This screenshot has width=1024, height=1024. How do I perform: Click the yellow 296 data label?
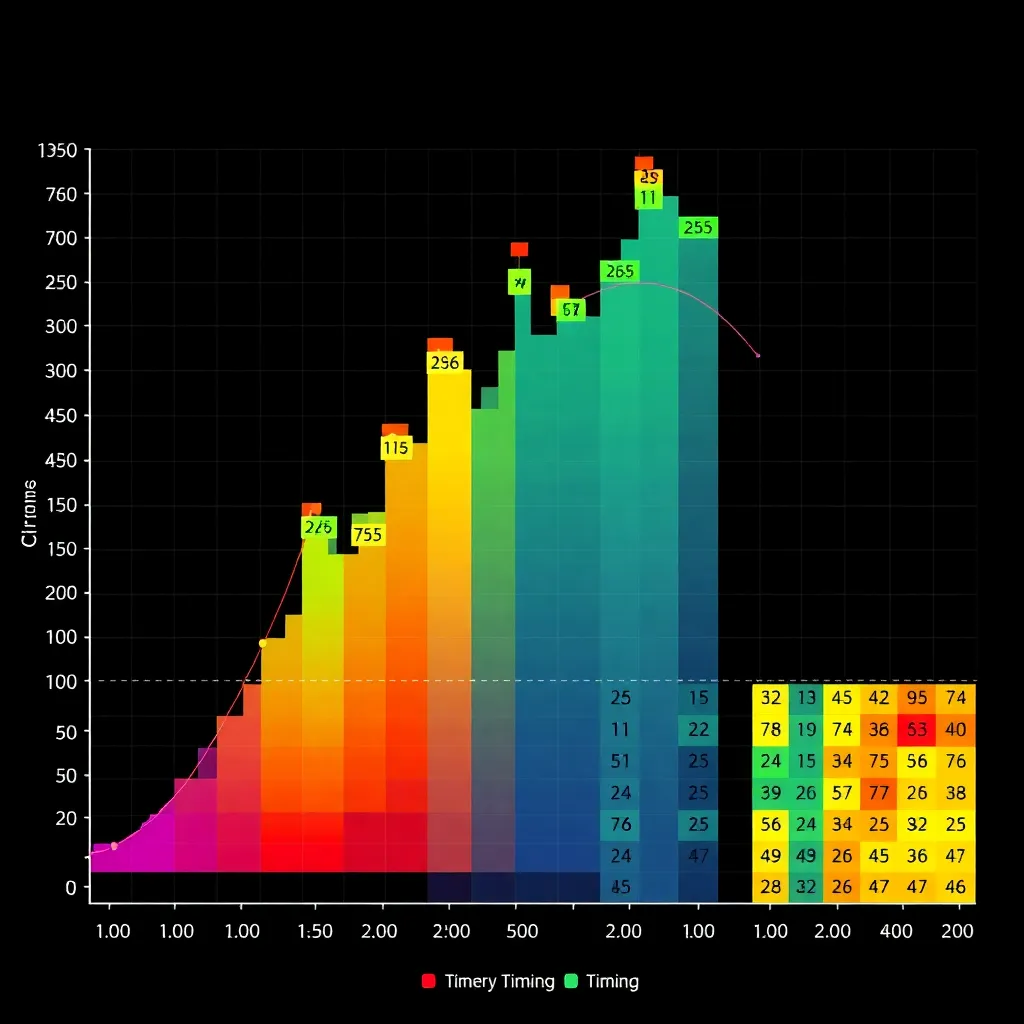pyautogui.click(x=443, y=363)
